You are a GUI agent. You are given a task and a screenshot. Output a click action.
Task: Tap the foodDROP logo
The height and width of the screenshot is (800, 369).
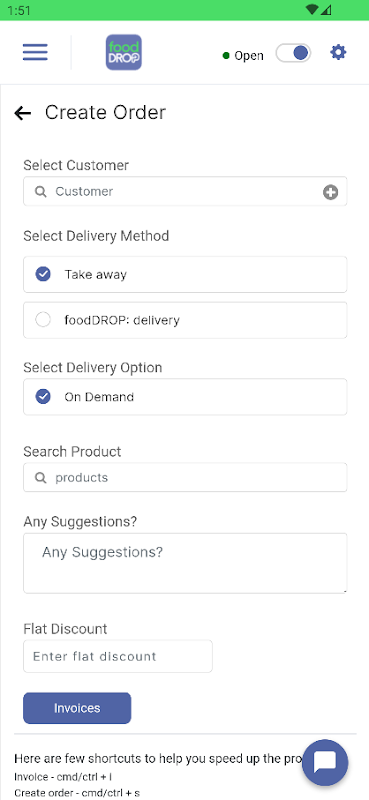click(x=124, y=52)
